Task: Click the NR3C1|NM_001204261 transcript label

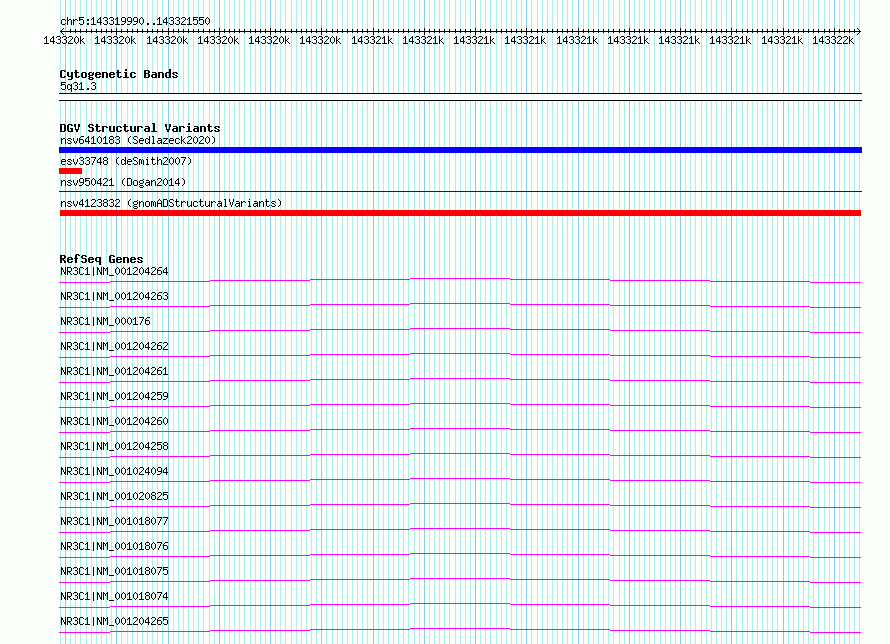Action: pyautogui.click(x=114, y=371)
